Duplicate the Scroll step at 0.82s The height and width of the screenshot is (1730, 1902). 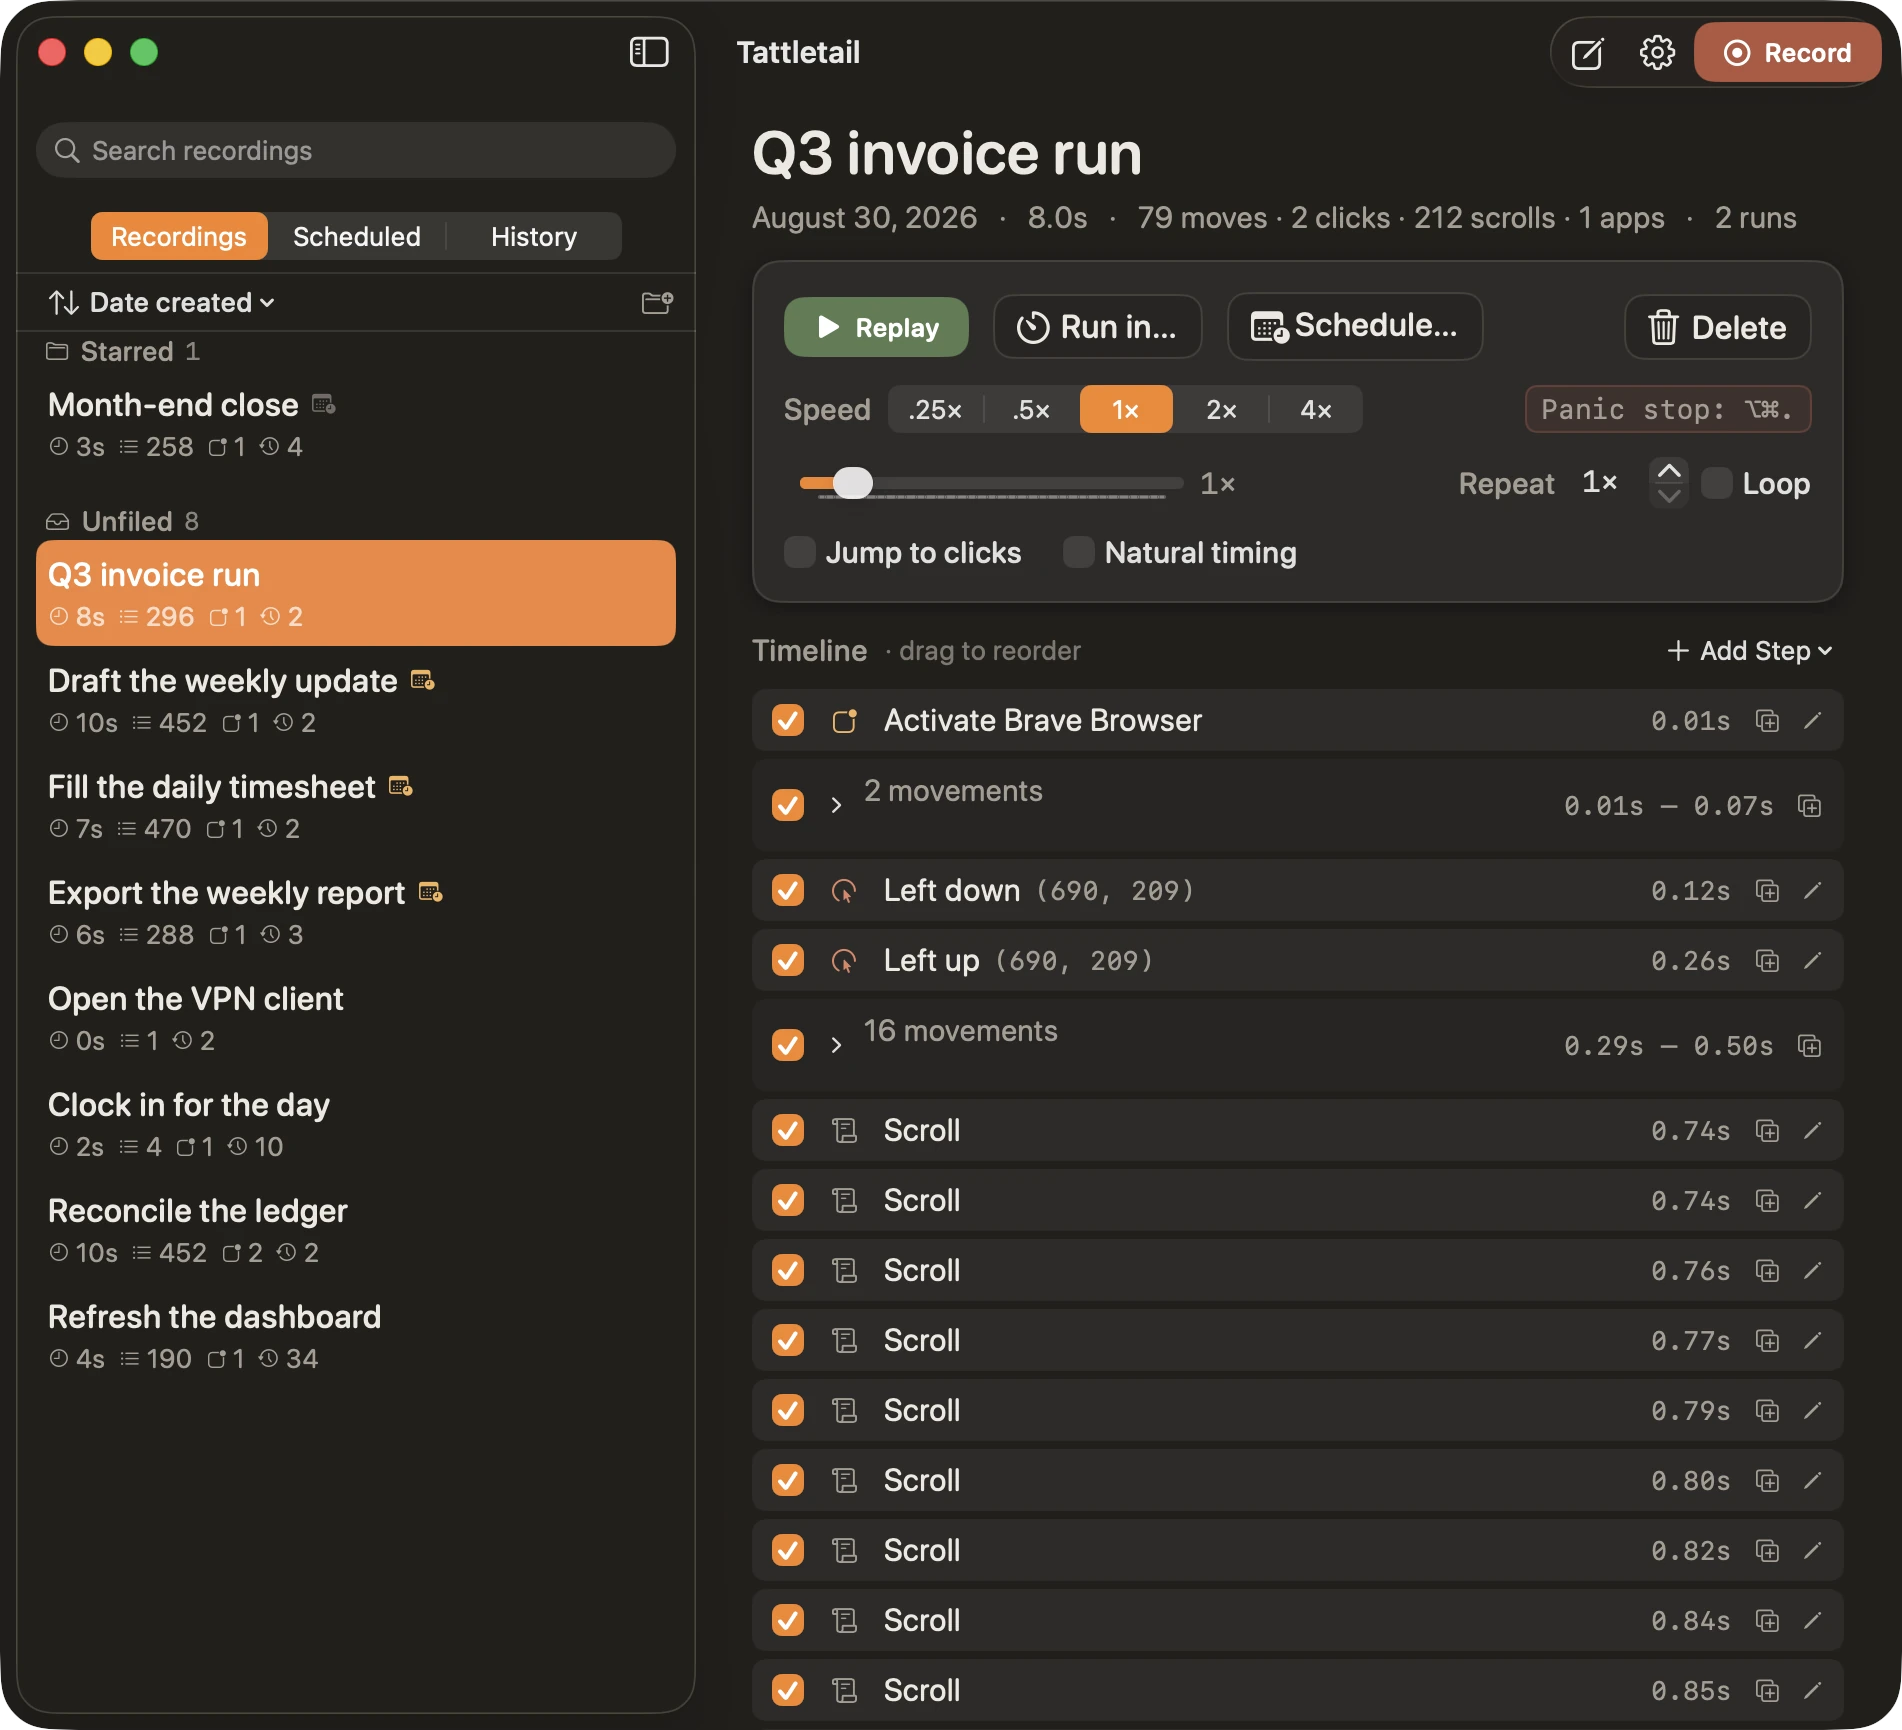(x=1767, y=1551)
